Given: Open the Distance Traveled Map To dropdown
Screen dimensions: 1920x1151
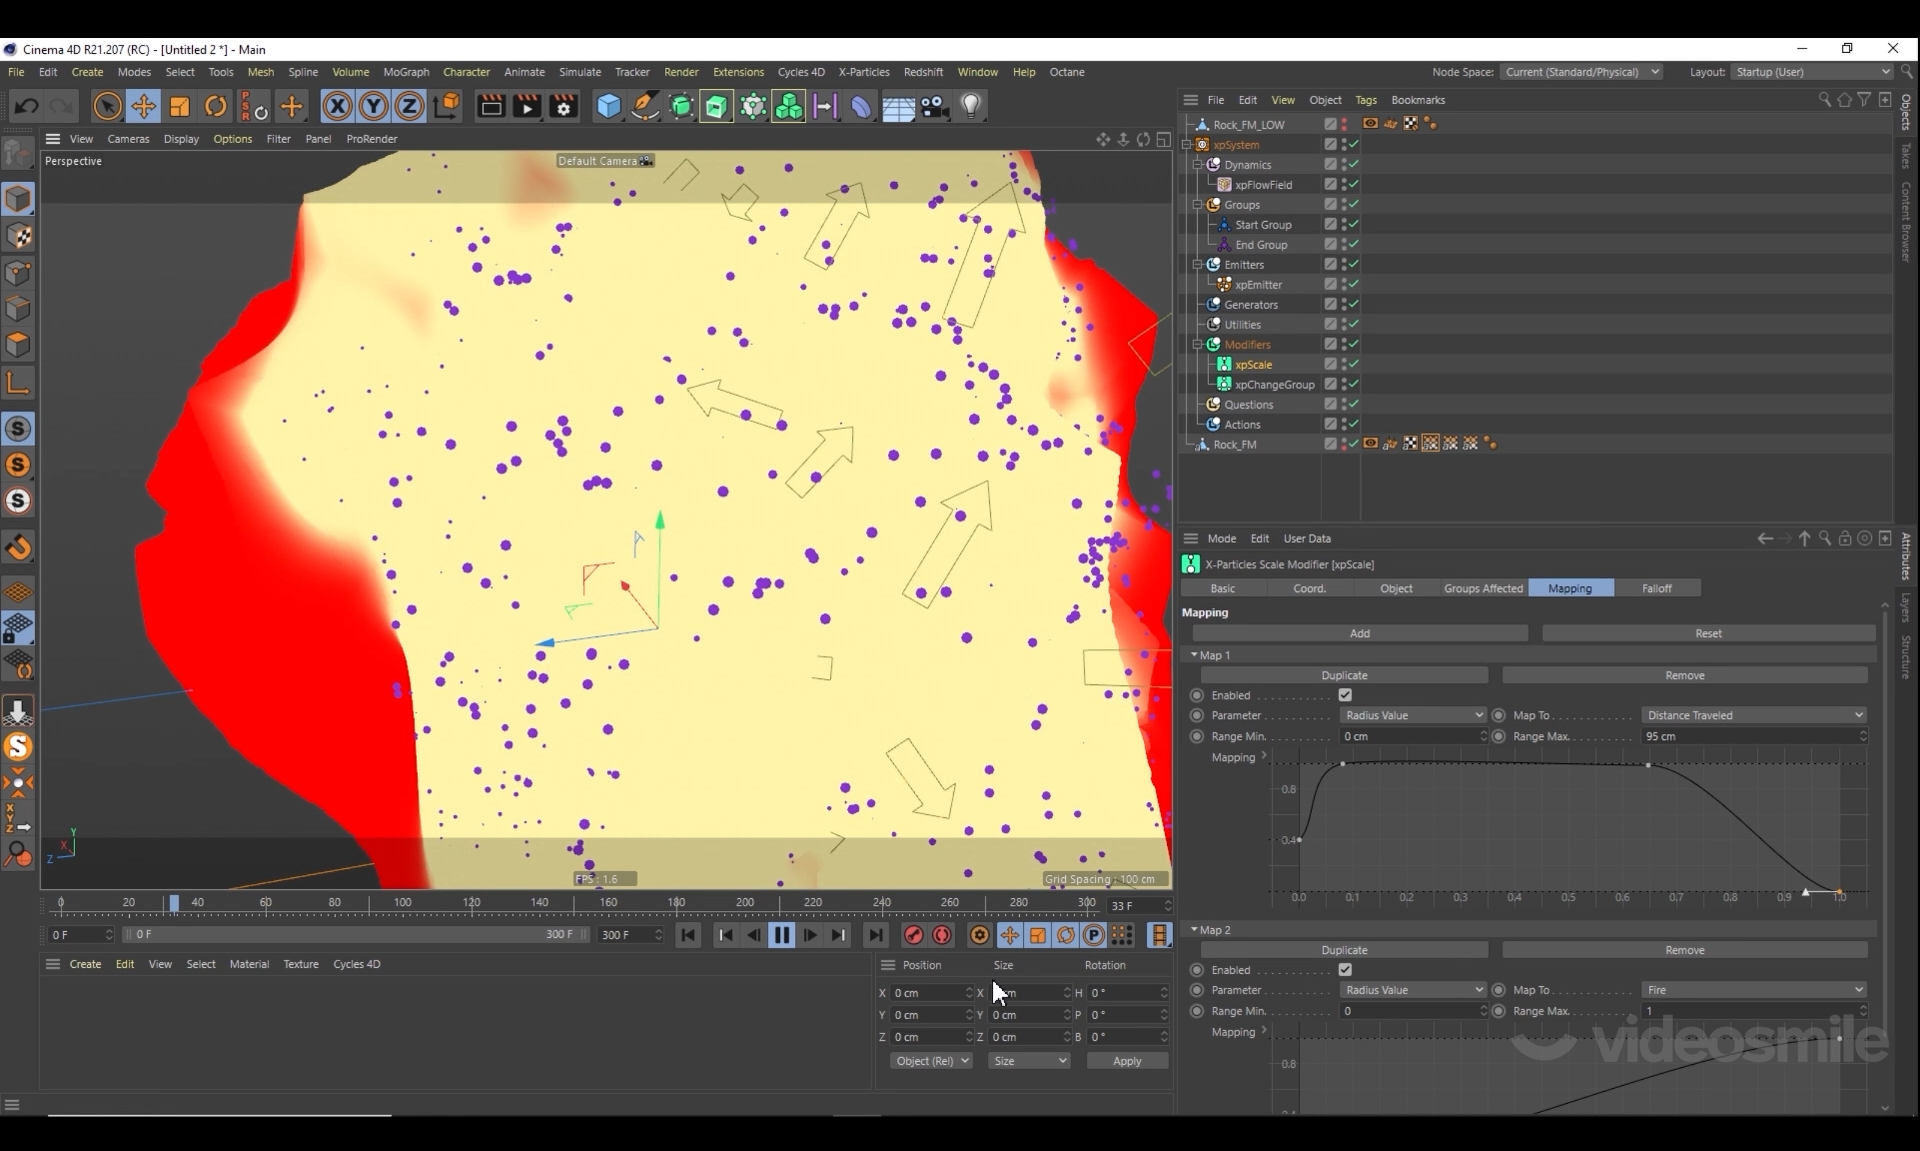Looking at the screenshot, I should (1754, 715).
